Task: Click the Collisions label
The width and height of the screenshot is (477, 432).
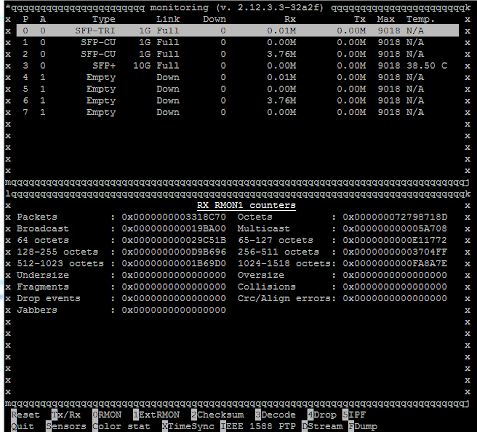Action: pyautogui.click(x=267, y=287)
